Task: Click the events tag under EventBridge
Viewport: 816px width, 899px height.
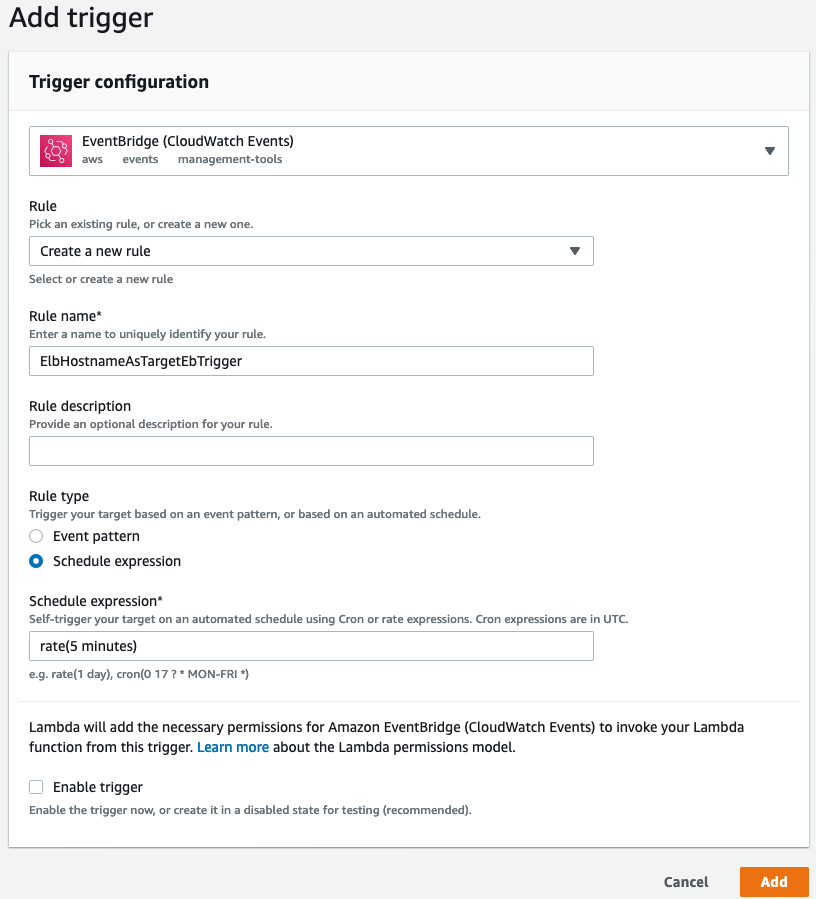Action: tap(140, 159)
